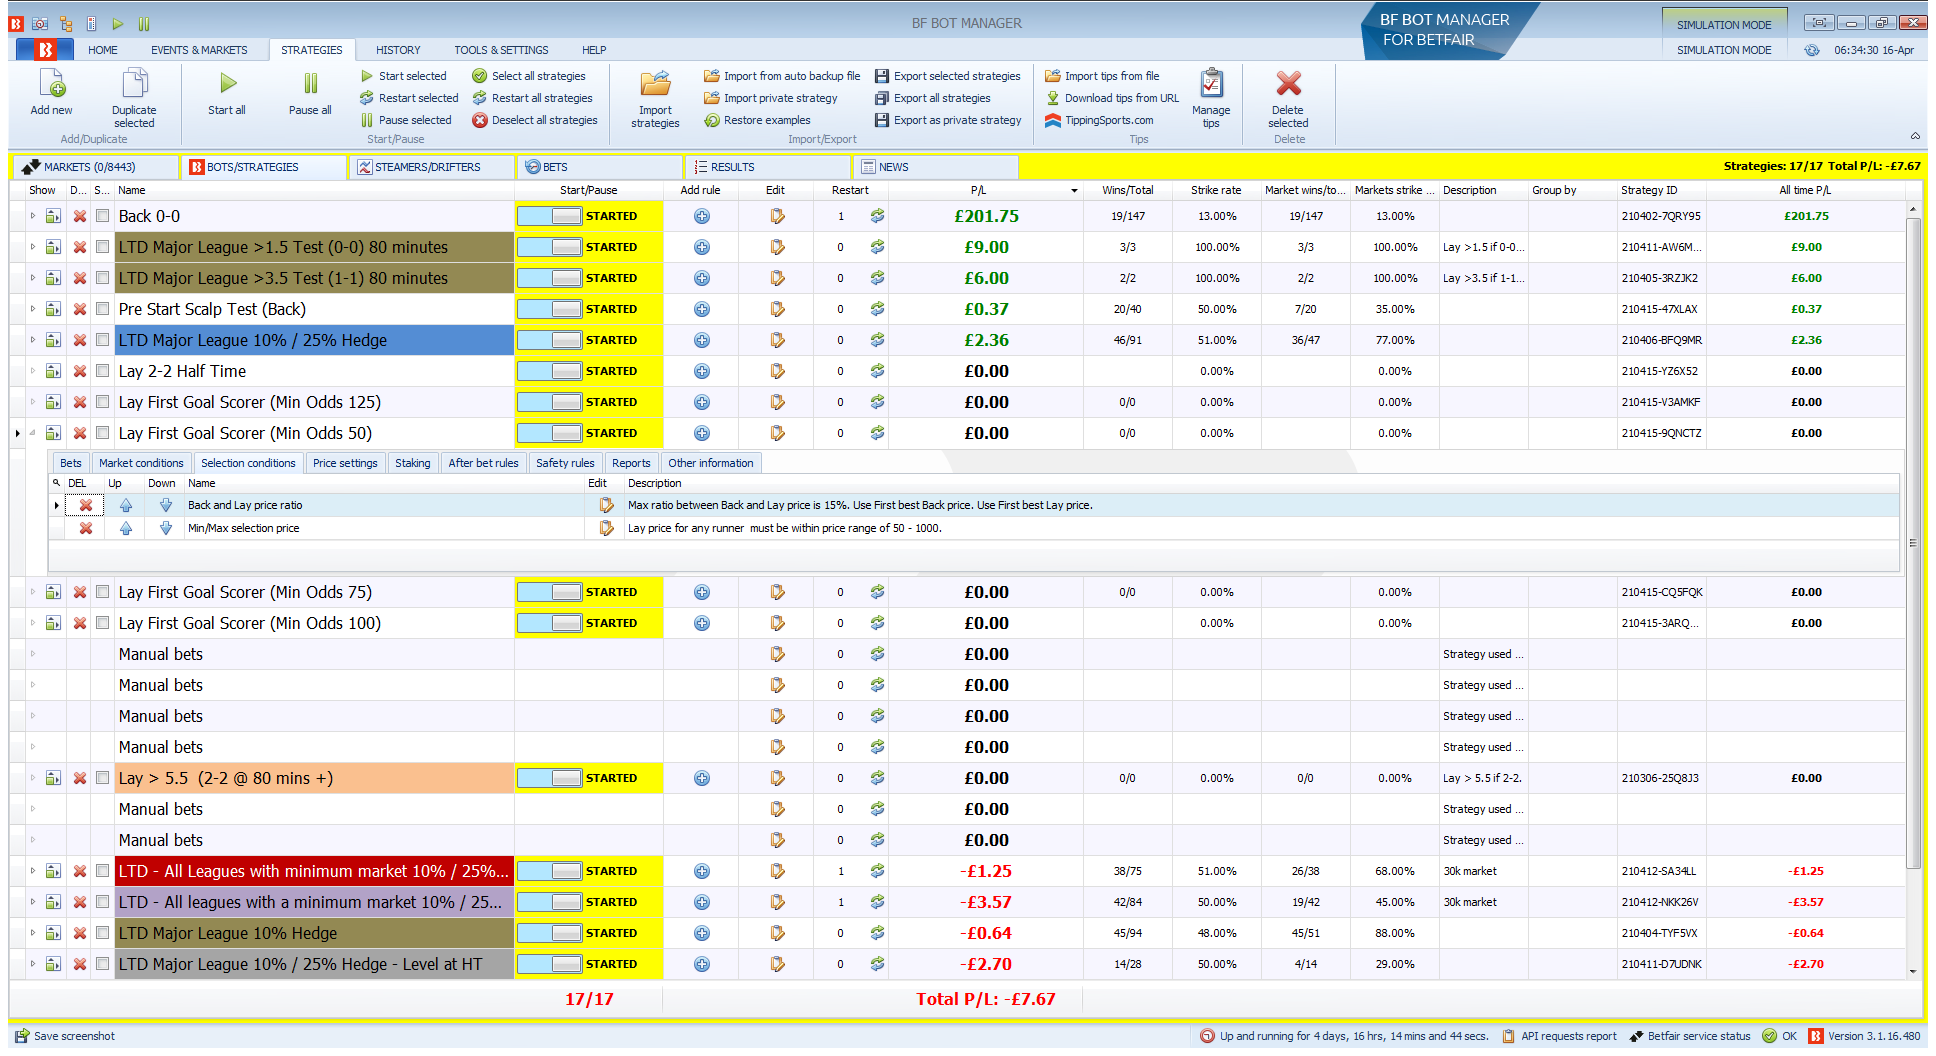Click the play icon in title bar
The image size is (1936, 1056).
click(x=118, y=23)
